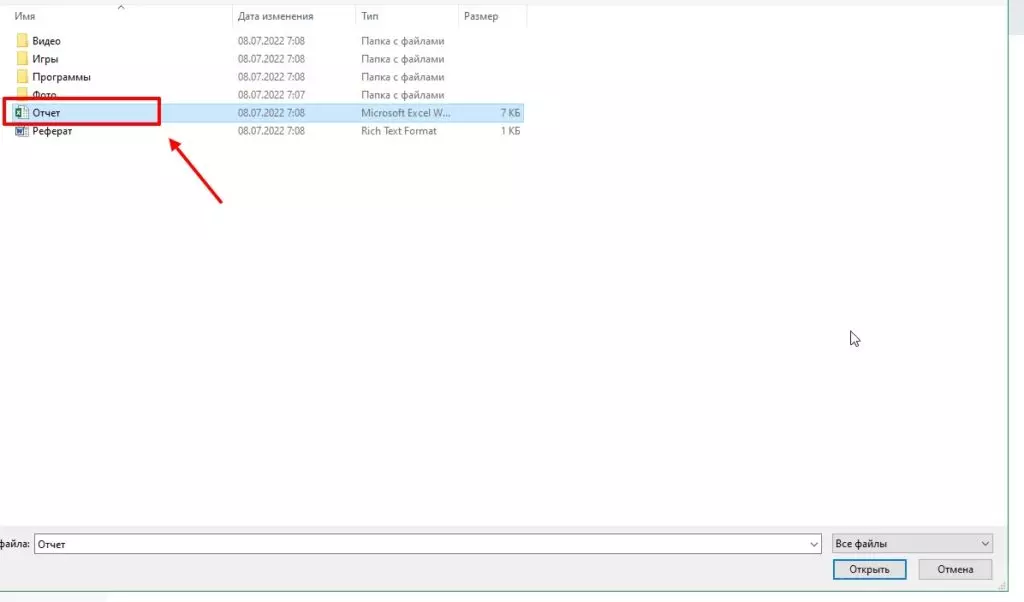The height and width of the screenshot is (602, 1024).
Task: Click the date cell in the Реферат row
Action: (x=271, y=131)
